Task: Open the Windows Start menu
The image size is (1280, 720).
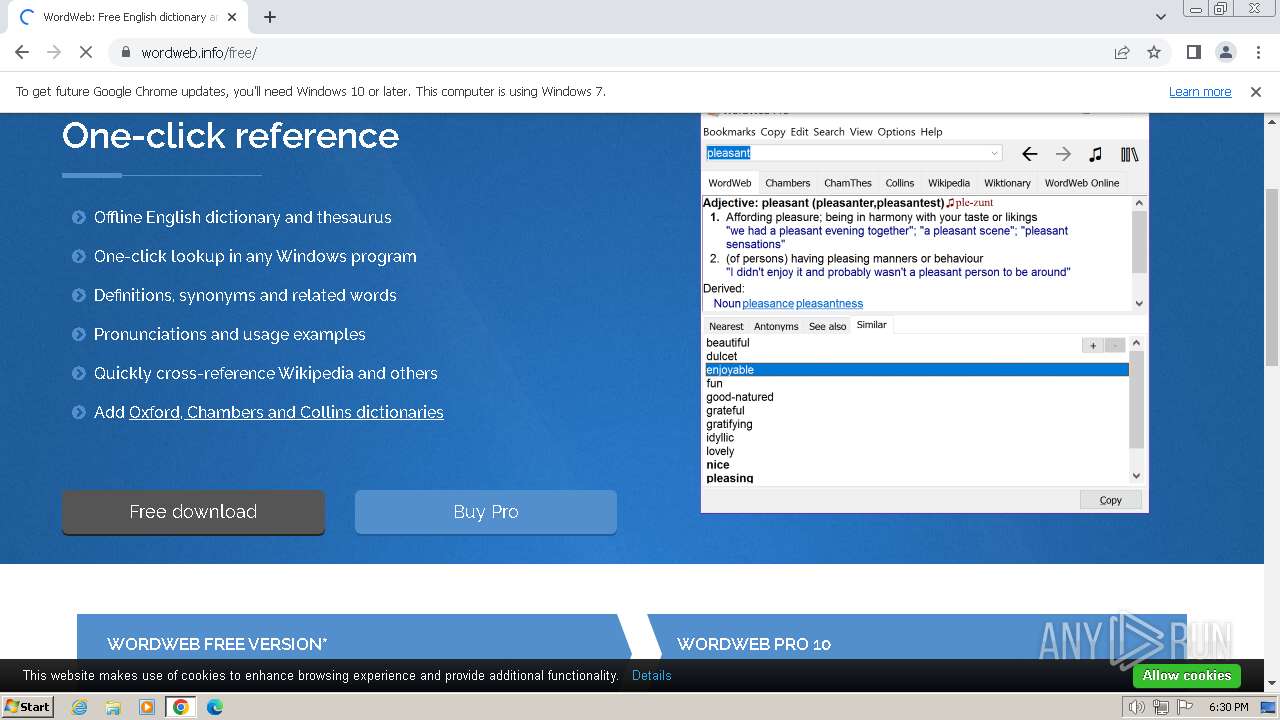Action: 28,706
